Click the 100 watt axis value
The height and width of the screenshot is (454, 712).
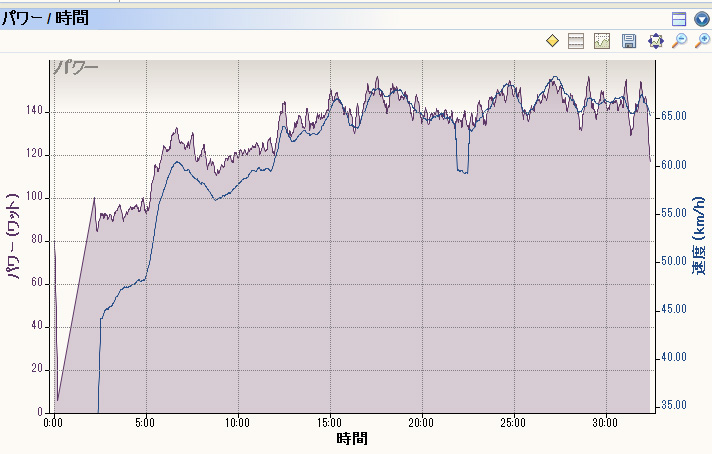pyautogui.click(x=34, y=197)
